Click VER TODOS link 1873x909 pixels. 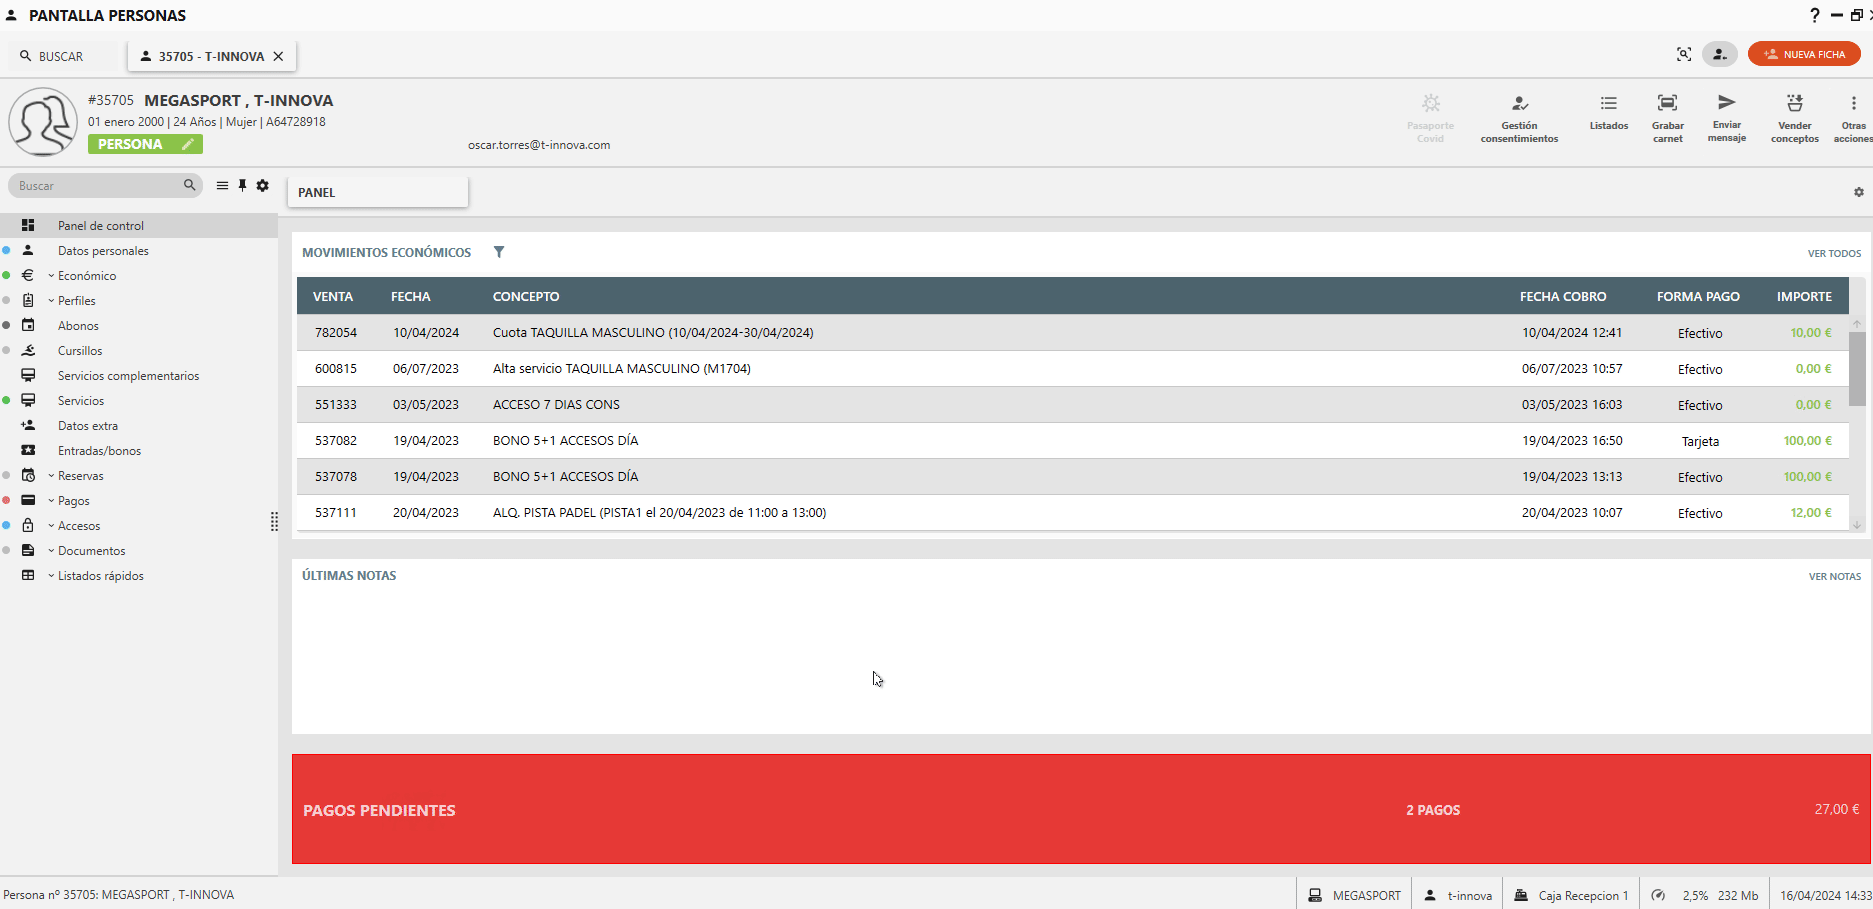click(1834, 253)
